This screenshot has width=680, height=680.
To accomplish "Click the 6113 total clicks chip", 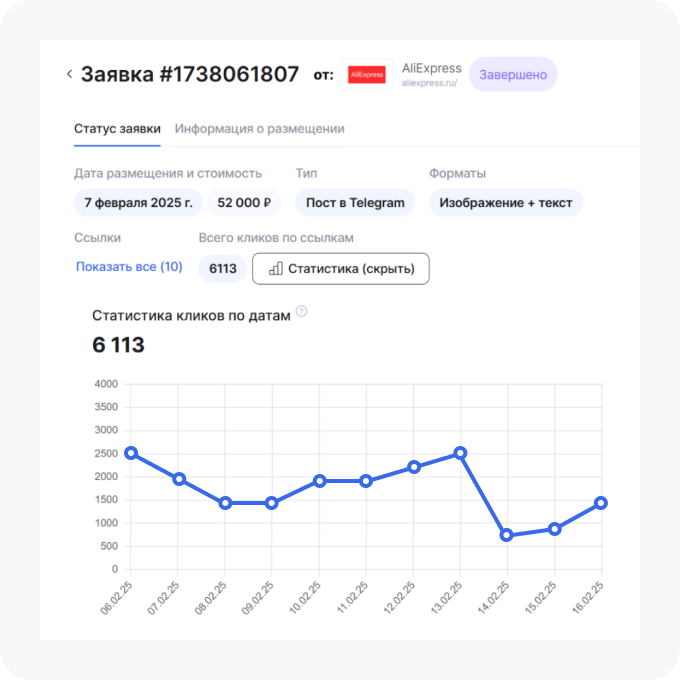I will point(223,268).
